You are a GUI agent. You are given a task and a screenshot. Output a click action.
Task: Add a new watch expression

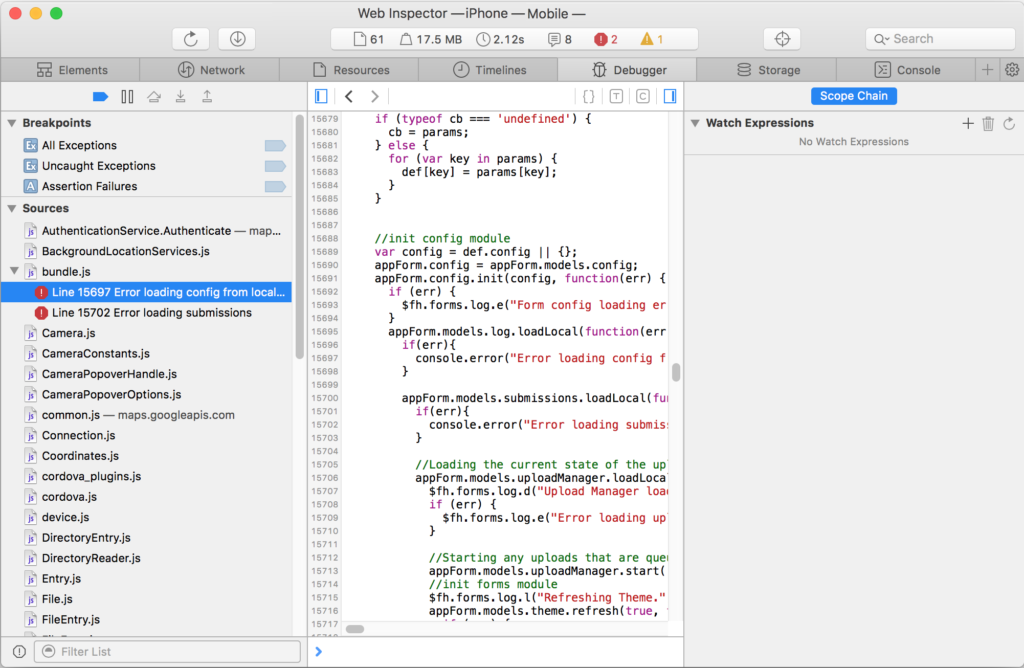967,123
